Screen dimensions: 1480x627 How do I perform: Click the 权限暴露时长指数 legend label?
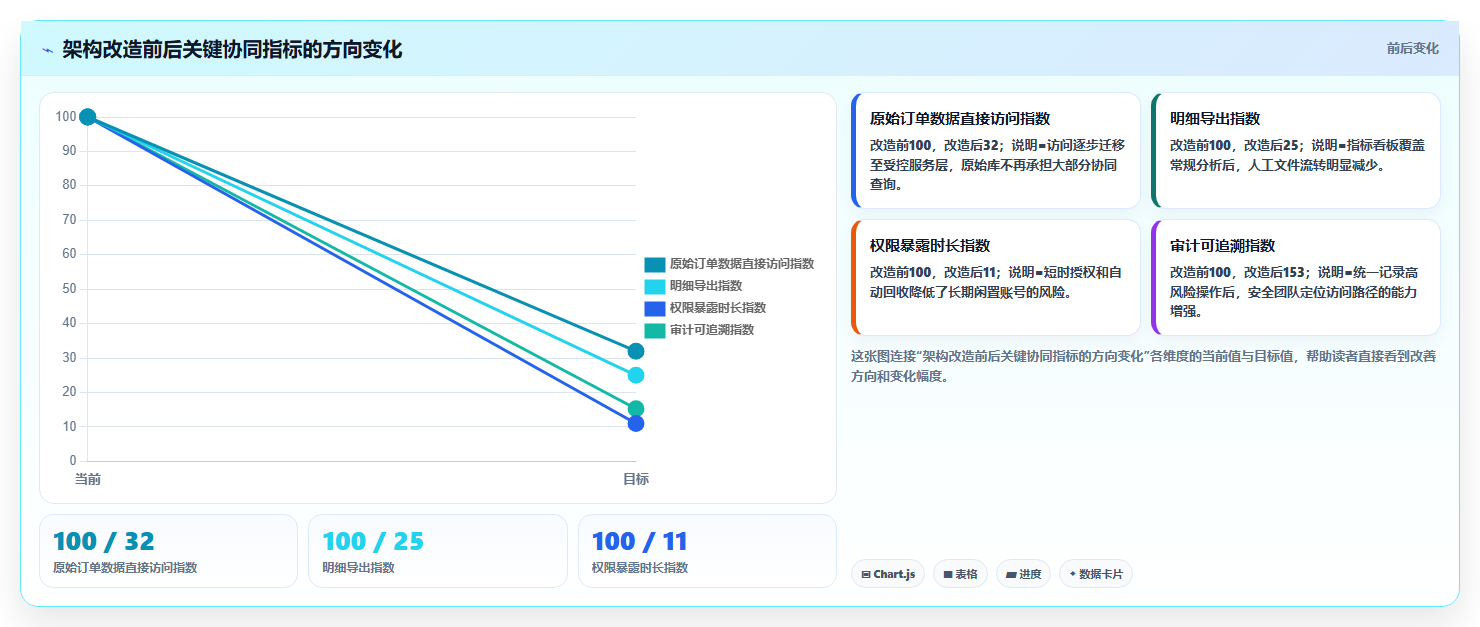718,308
